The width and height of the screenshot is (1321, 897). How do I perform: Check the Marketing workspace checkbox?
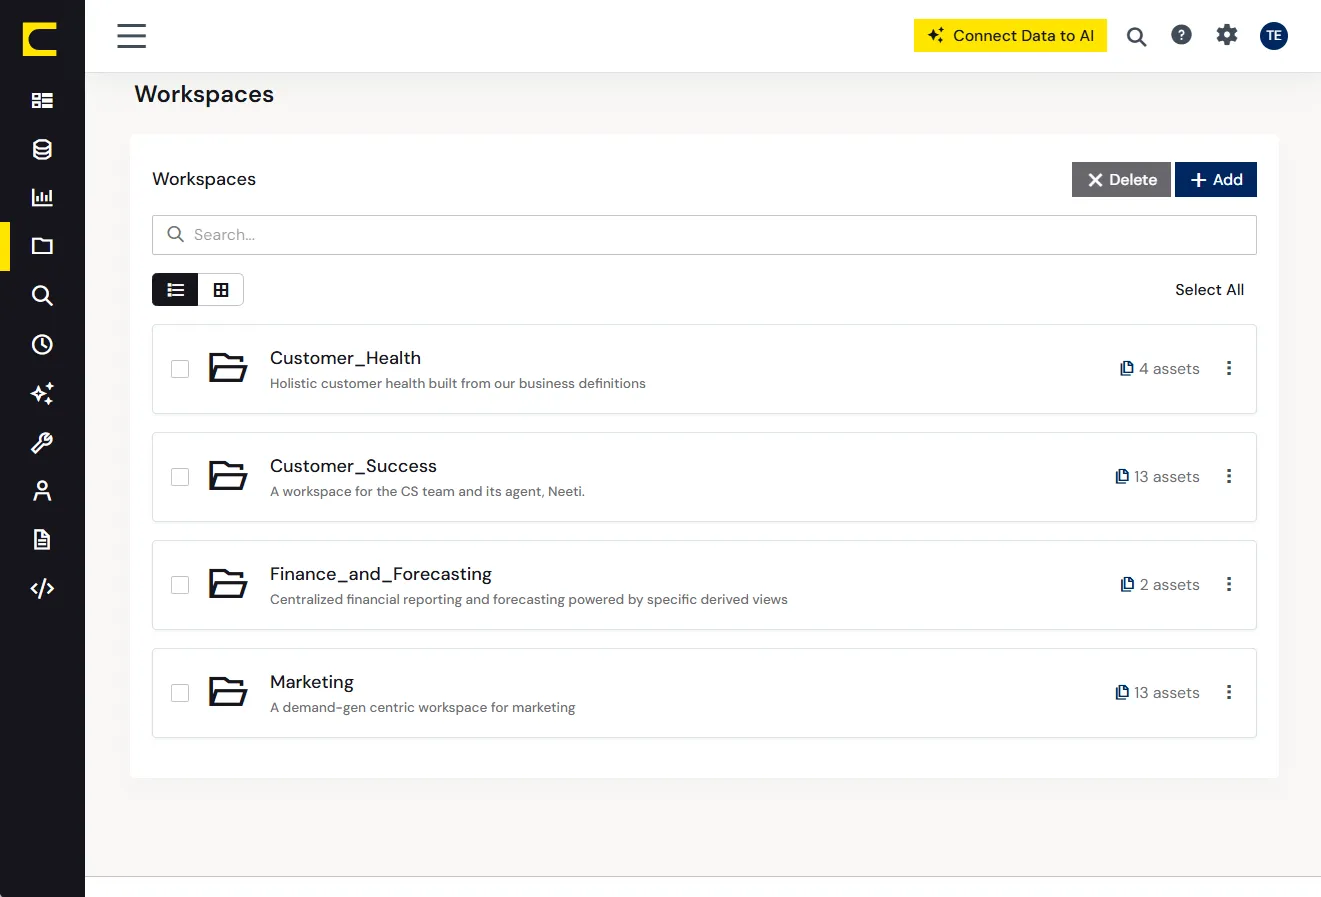[x=180, y=693]
